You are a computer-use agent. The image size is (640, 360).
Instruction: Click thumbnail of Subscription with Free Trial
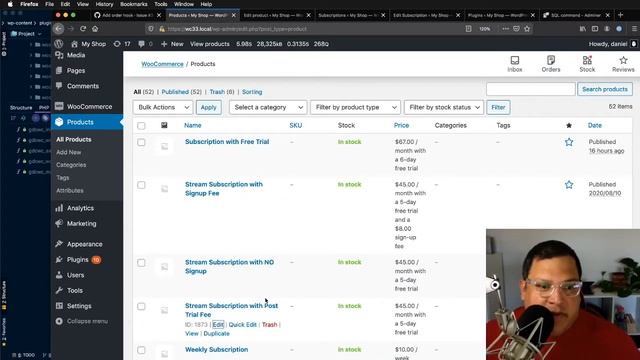pos(164,146)
